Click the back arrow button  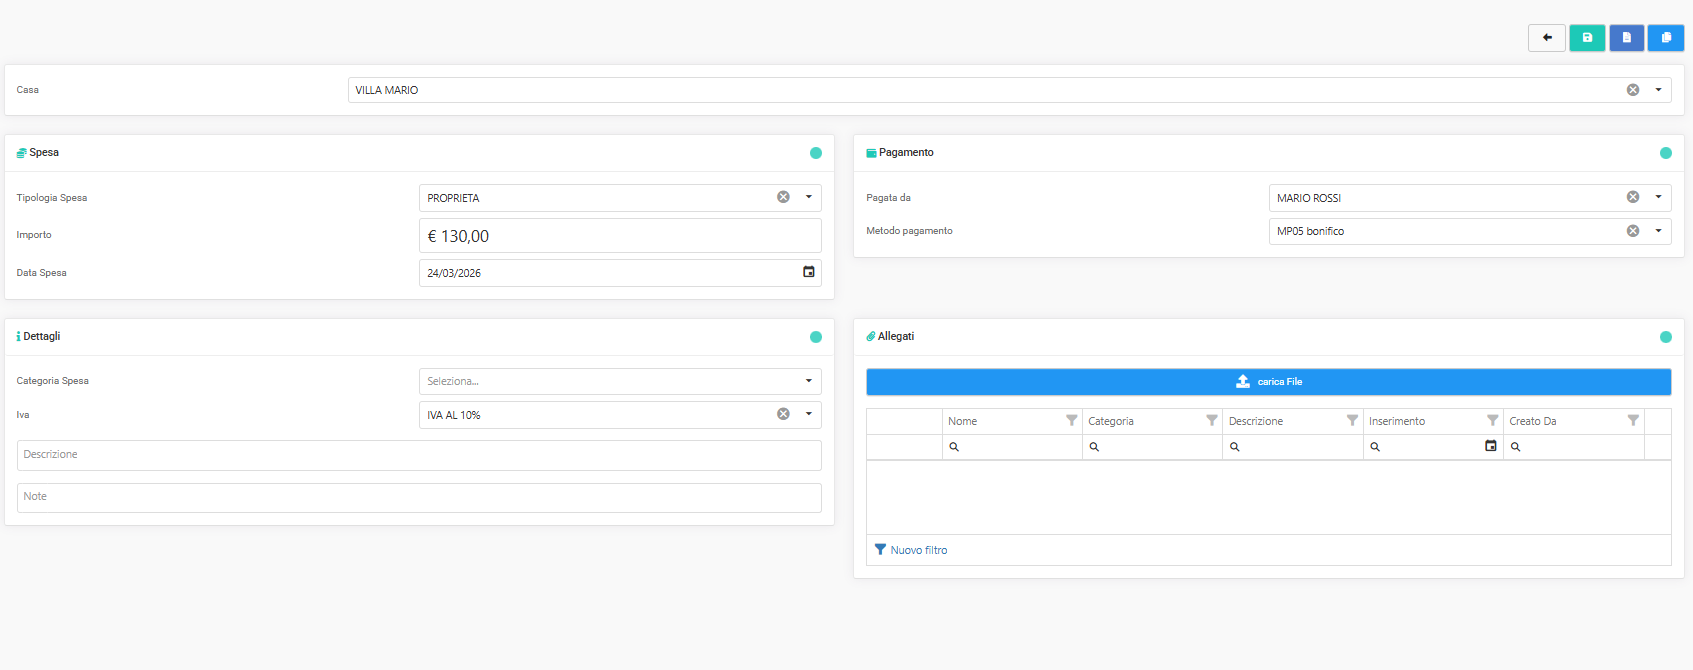click(x=1546, y=38)
